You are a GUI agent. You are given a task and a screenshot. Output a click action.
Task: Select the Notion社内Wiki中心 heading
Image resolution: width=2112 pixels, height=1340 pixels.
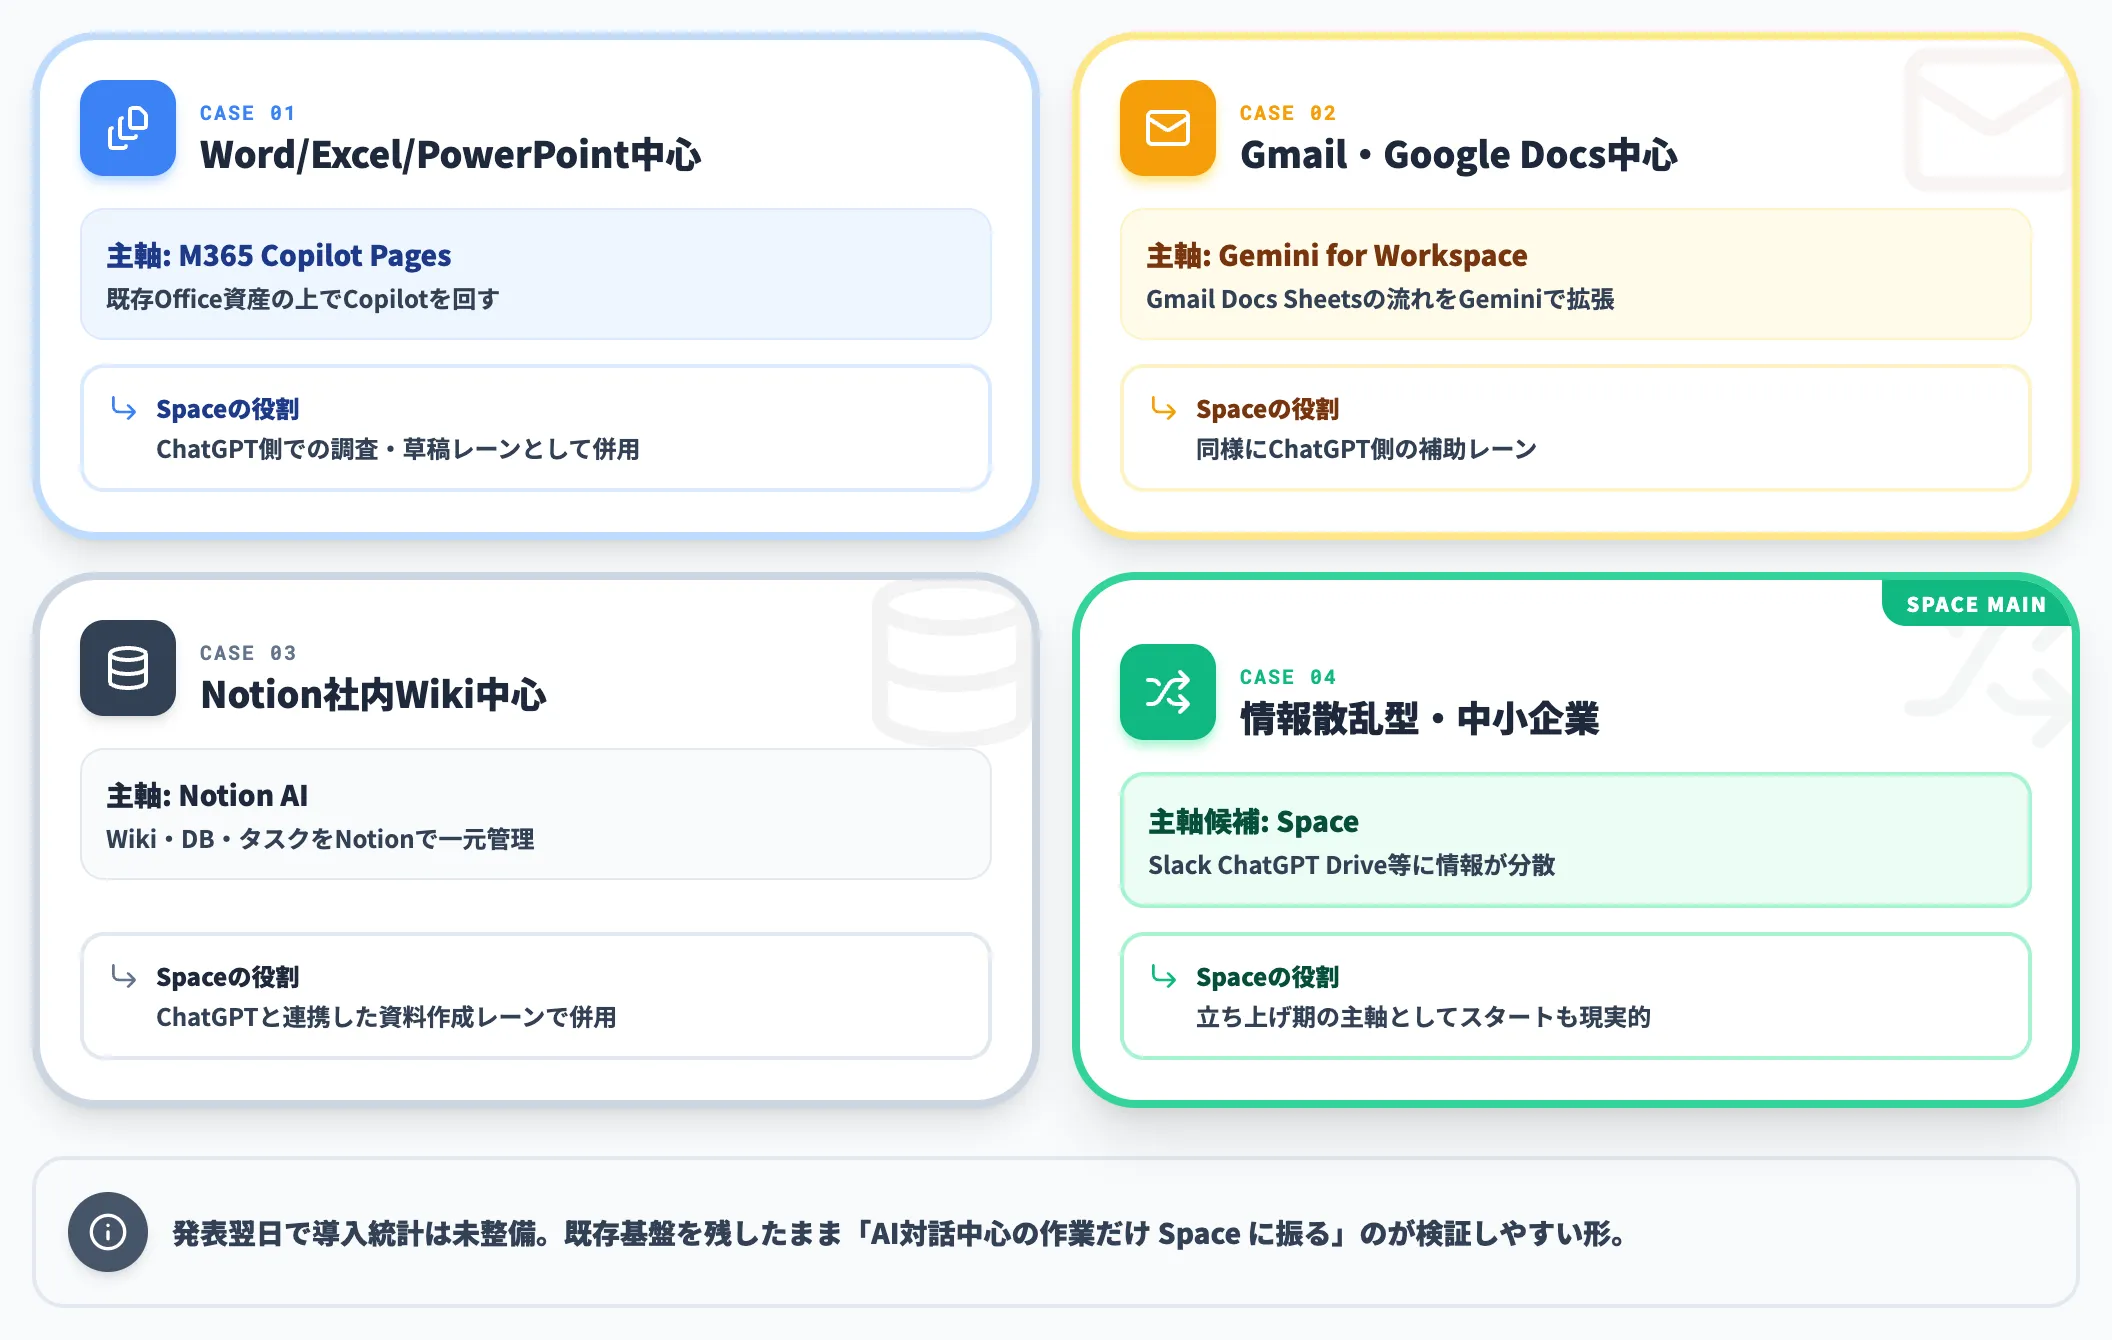(x=373, y=695)
